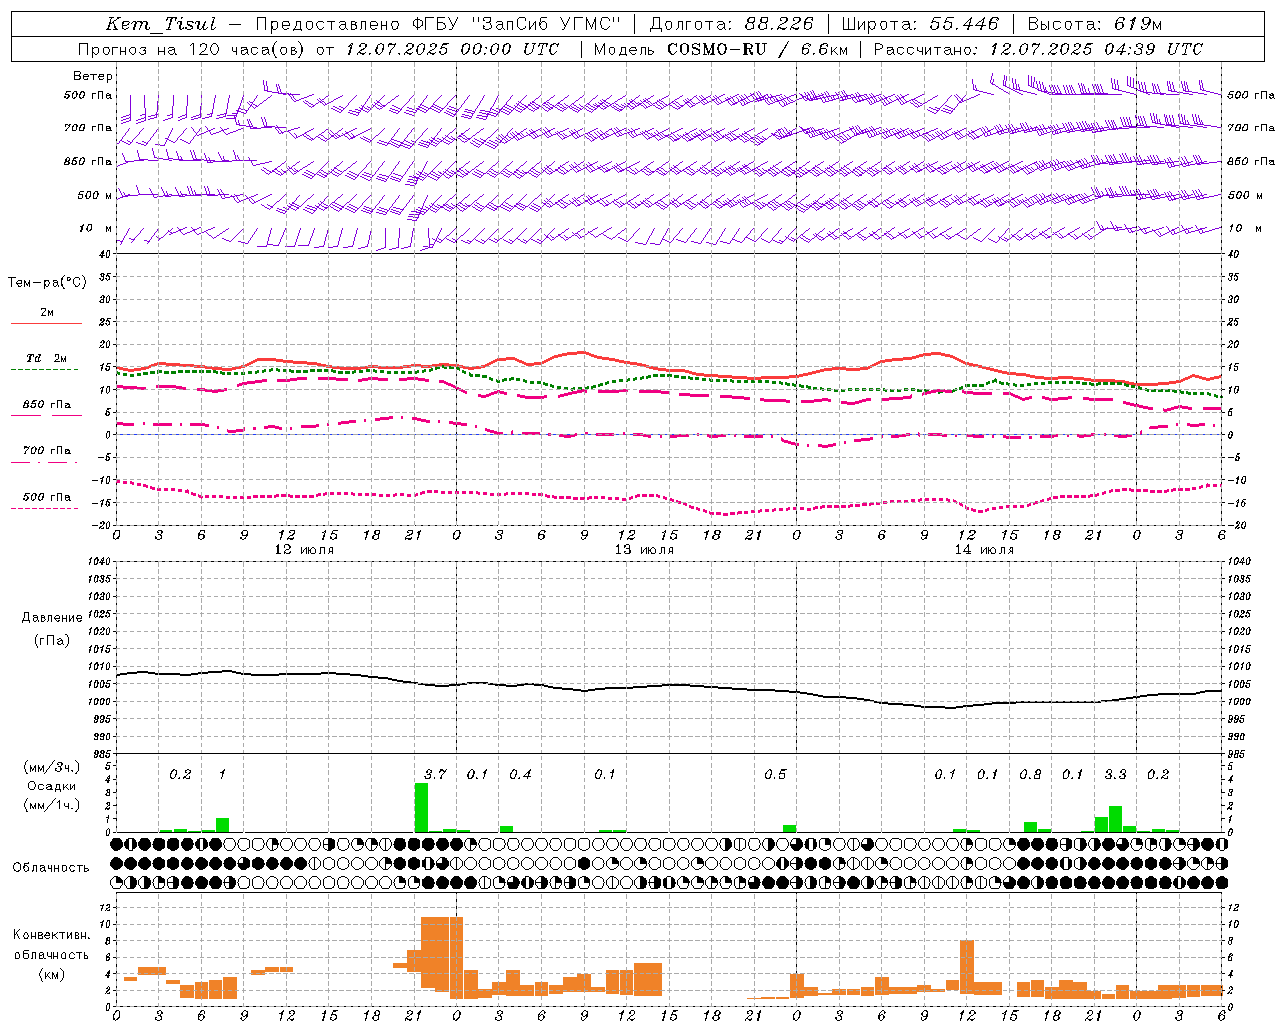Viewport: 1280px width, 1024px height.
Task: Click the Давление pressure chart label
Action: pyautogui.click(x=52, y=618)
